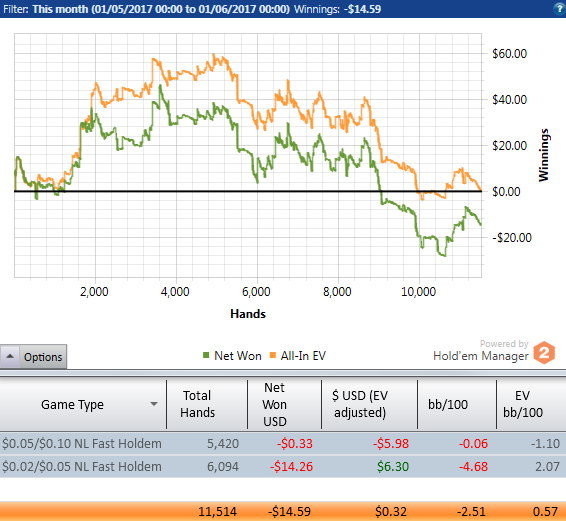Screen dimensions: 566x521
Task: Click the totals row with 11,514 hands
Action: [283, 511]
